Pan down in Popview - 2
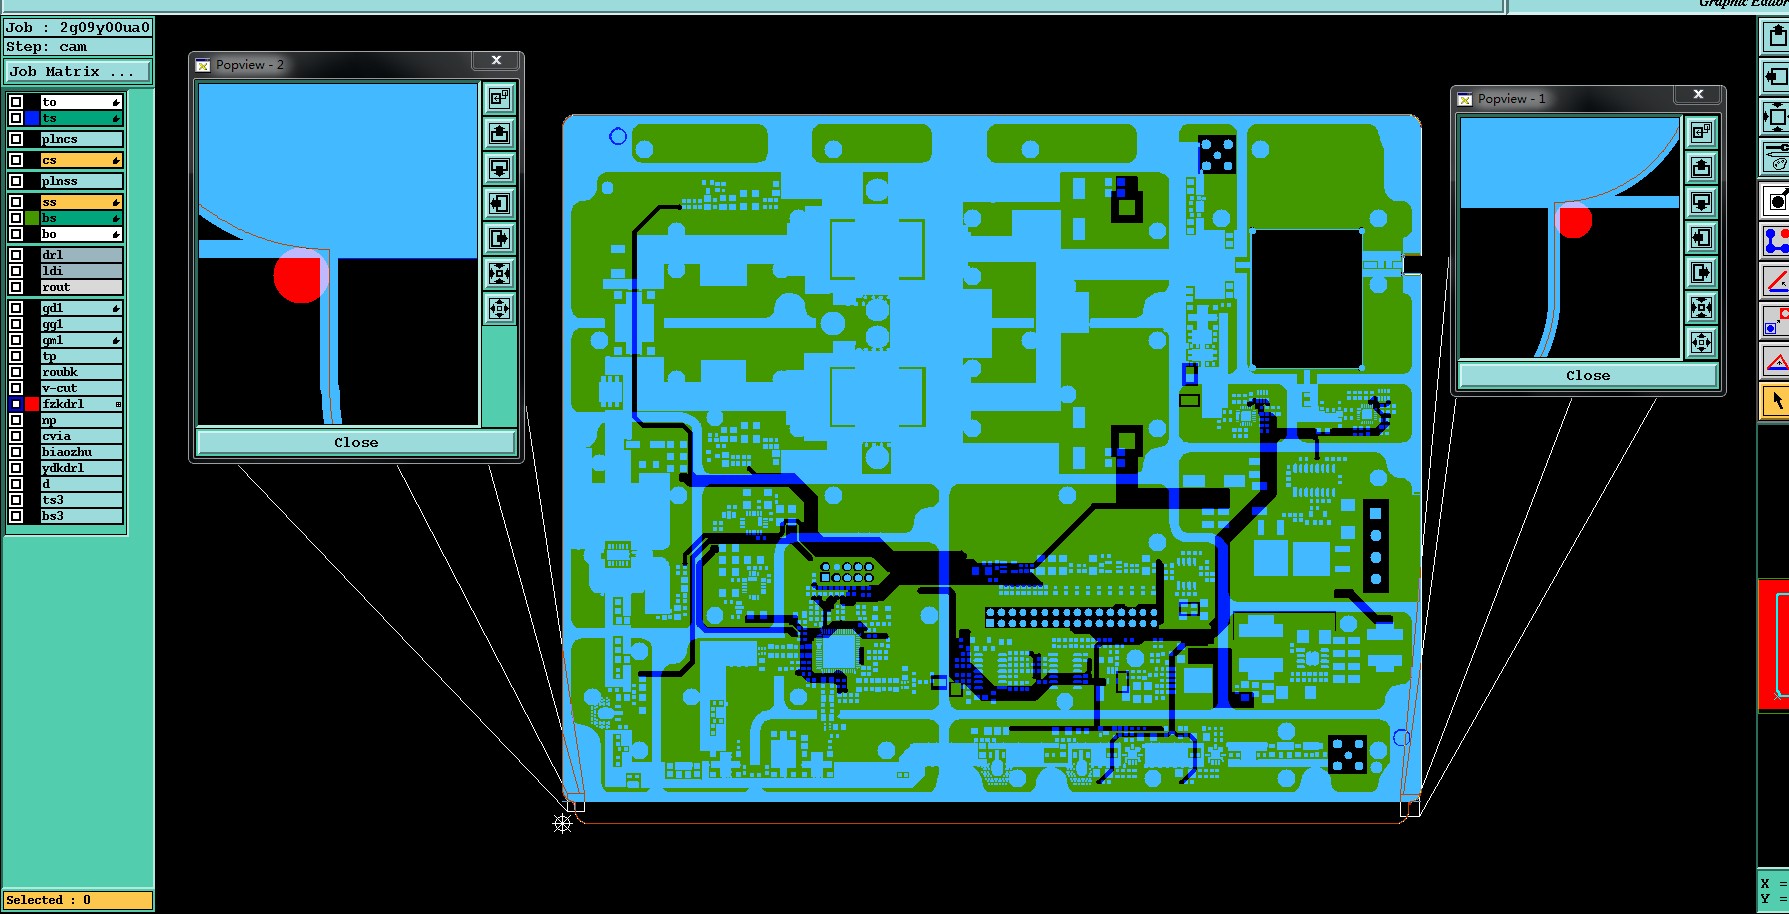 point(499,168)
